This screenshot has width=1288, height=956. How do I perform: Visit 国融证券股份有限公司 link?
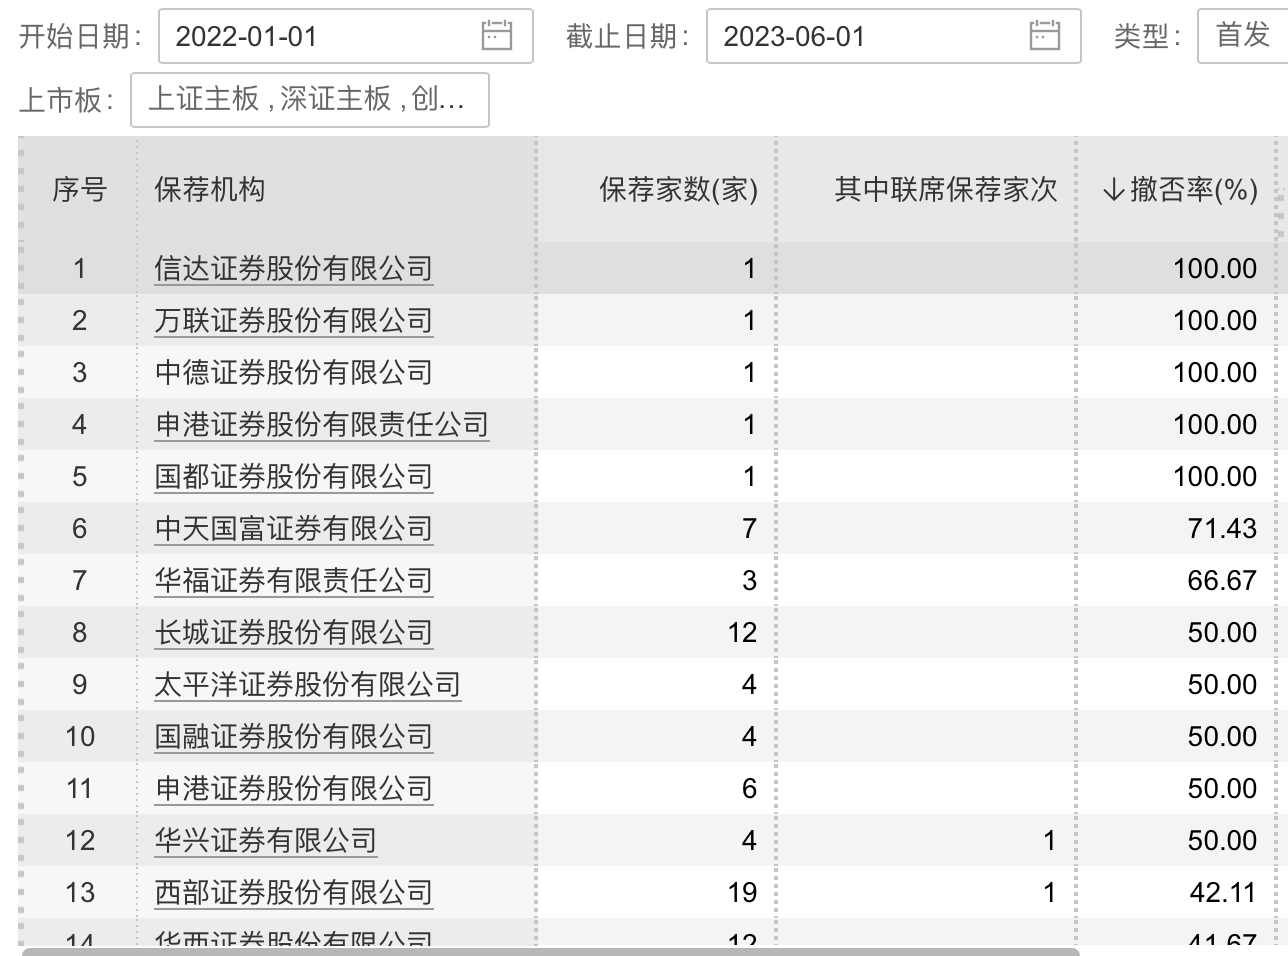pos(293,736)
